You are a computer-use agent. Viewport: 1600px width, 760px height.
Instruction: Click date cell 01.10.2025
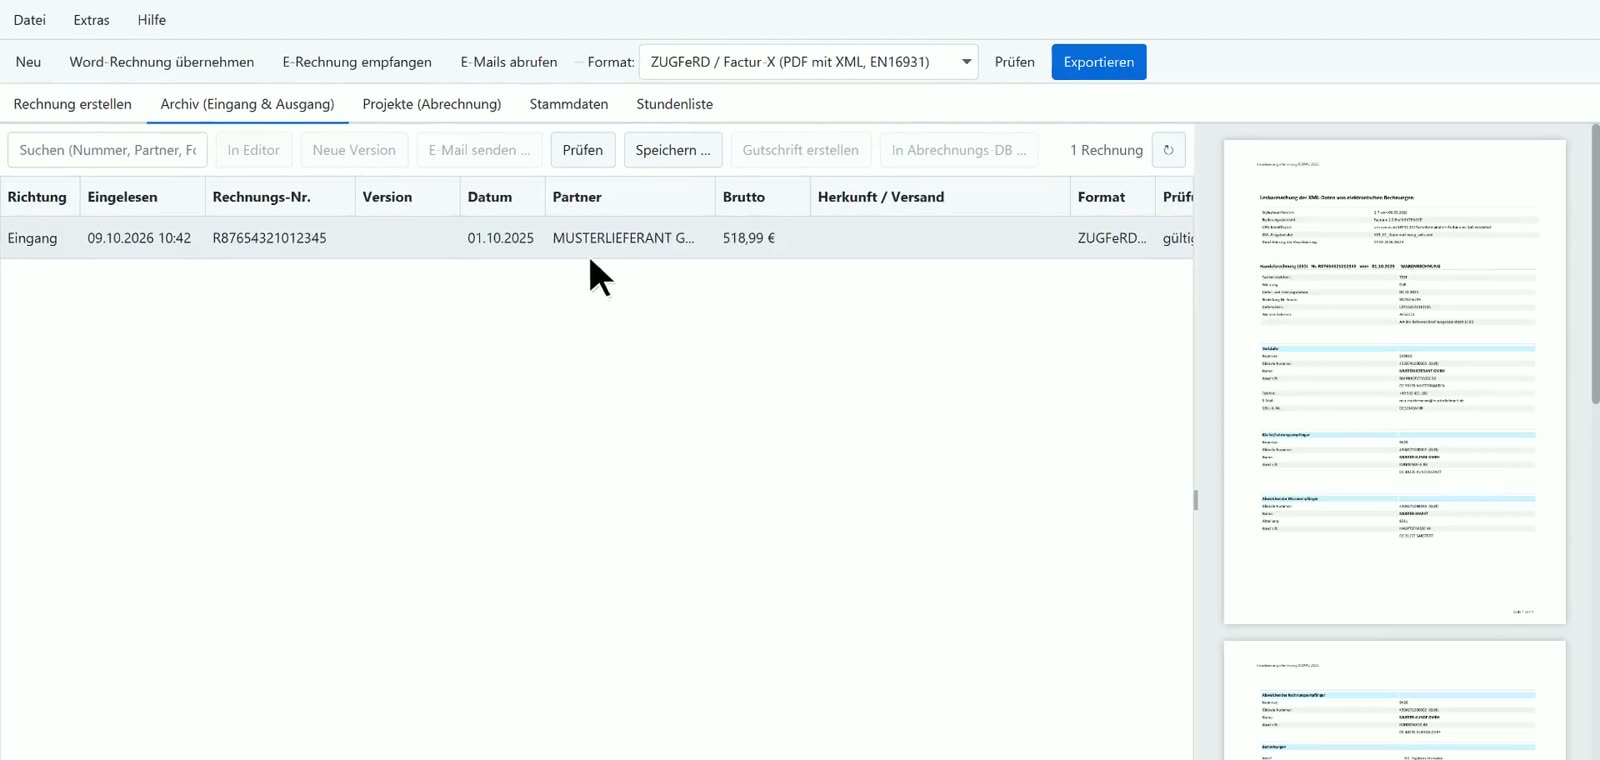point(501,238)
